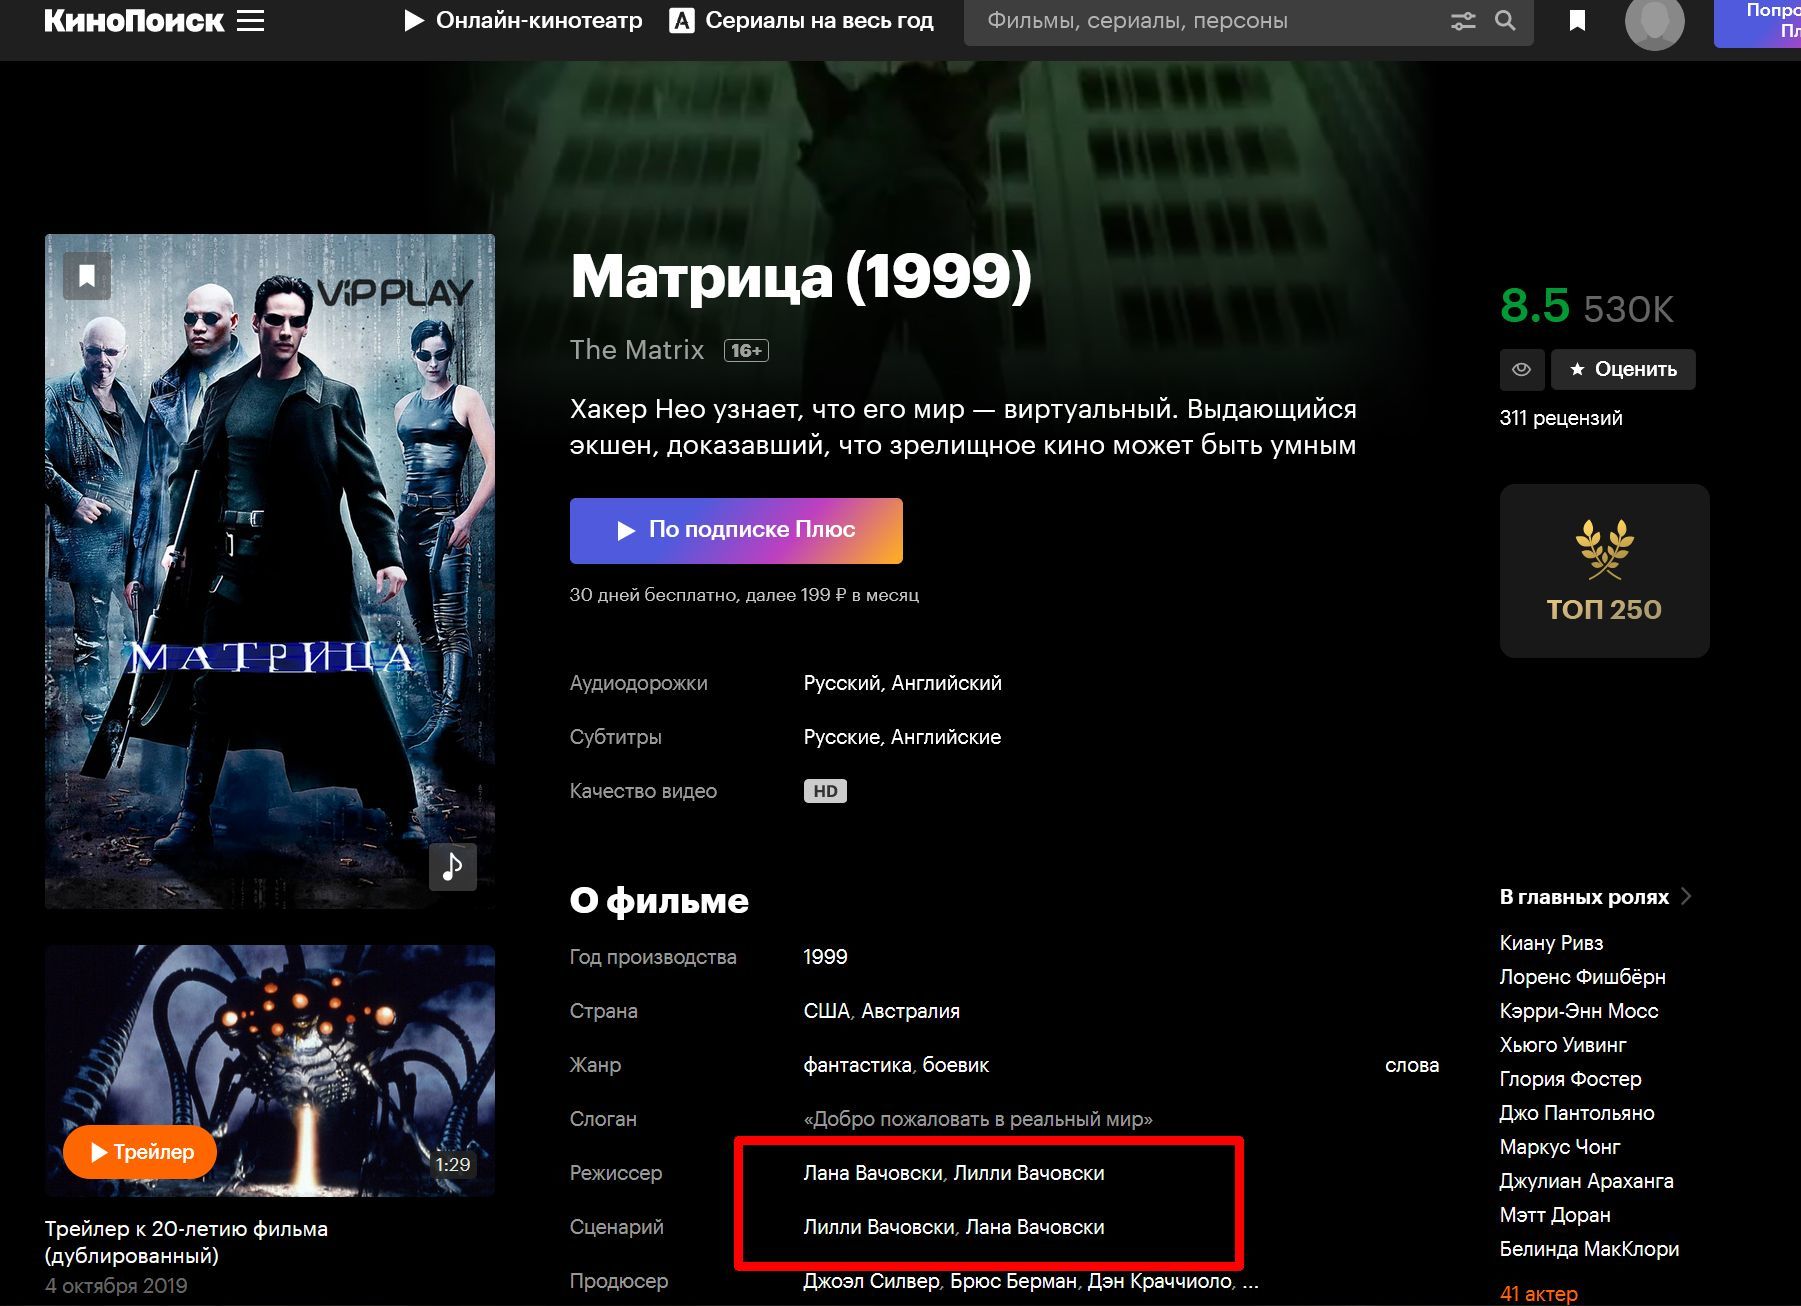The height and width of the screenshot is (1306, 1801).
Task: Open the hamburger menu next to the КиноПоиск logo
Action: click(x=251, y=21)
